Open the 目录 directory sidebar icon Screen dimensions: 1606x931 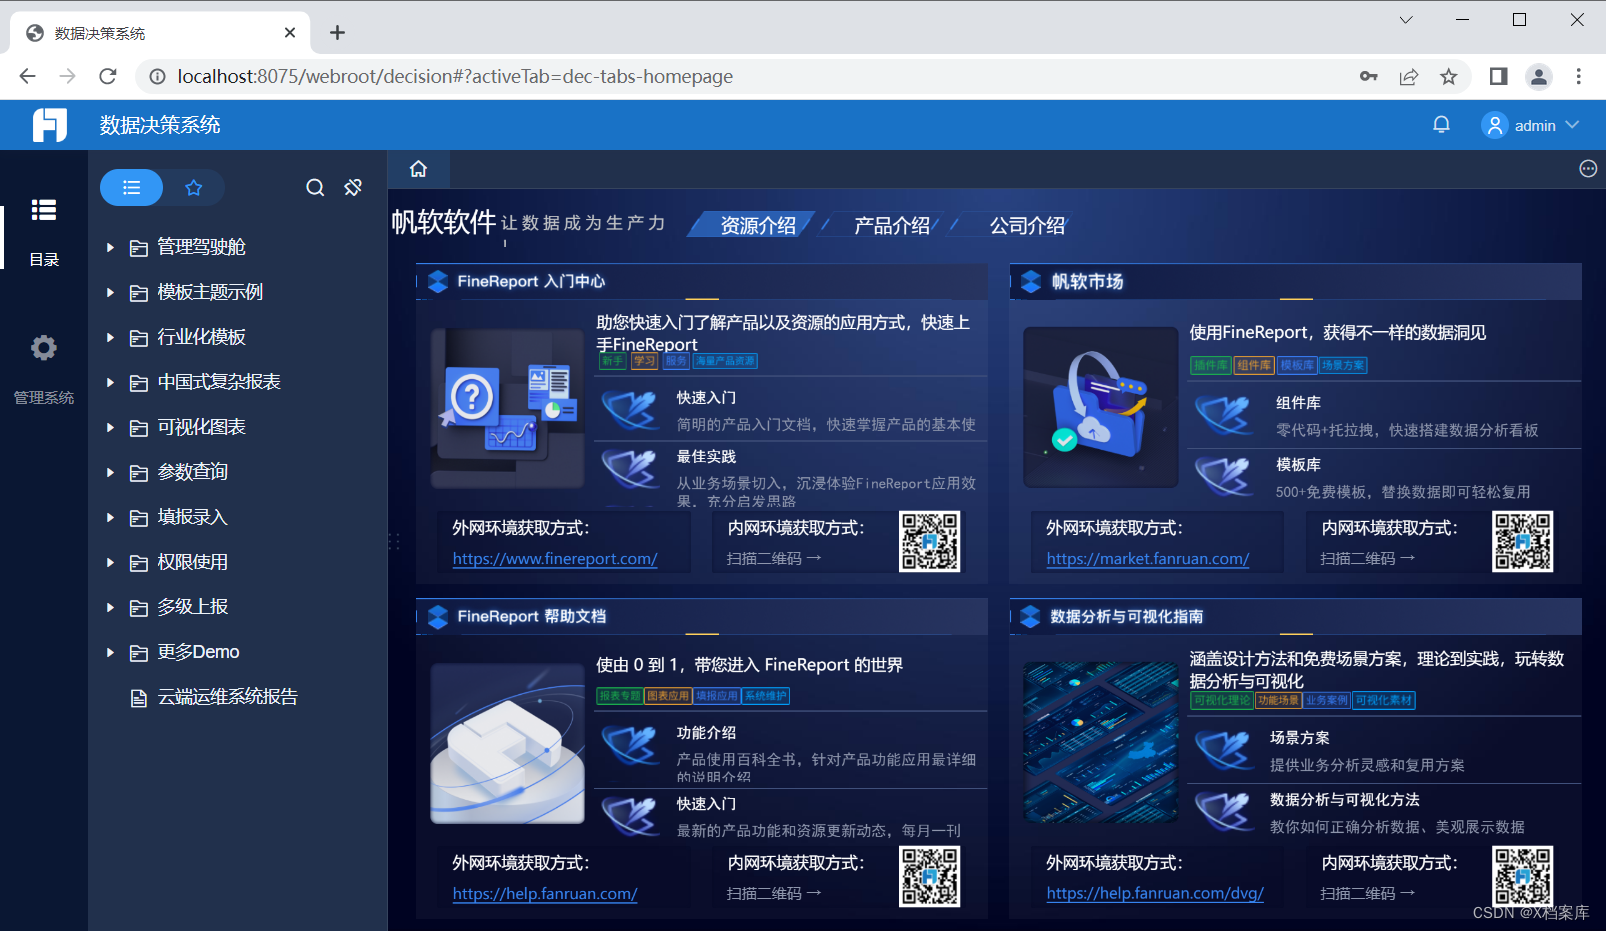pos(43,210)
